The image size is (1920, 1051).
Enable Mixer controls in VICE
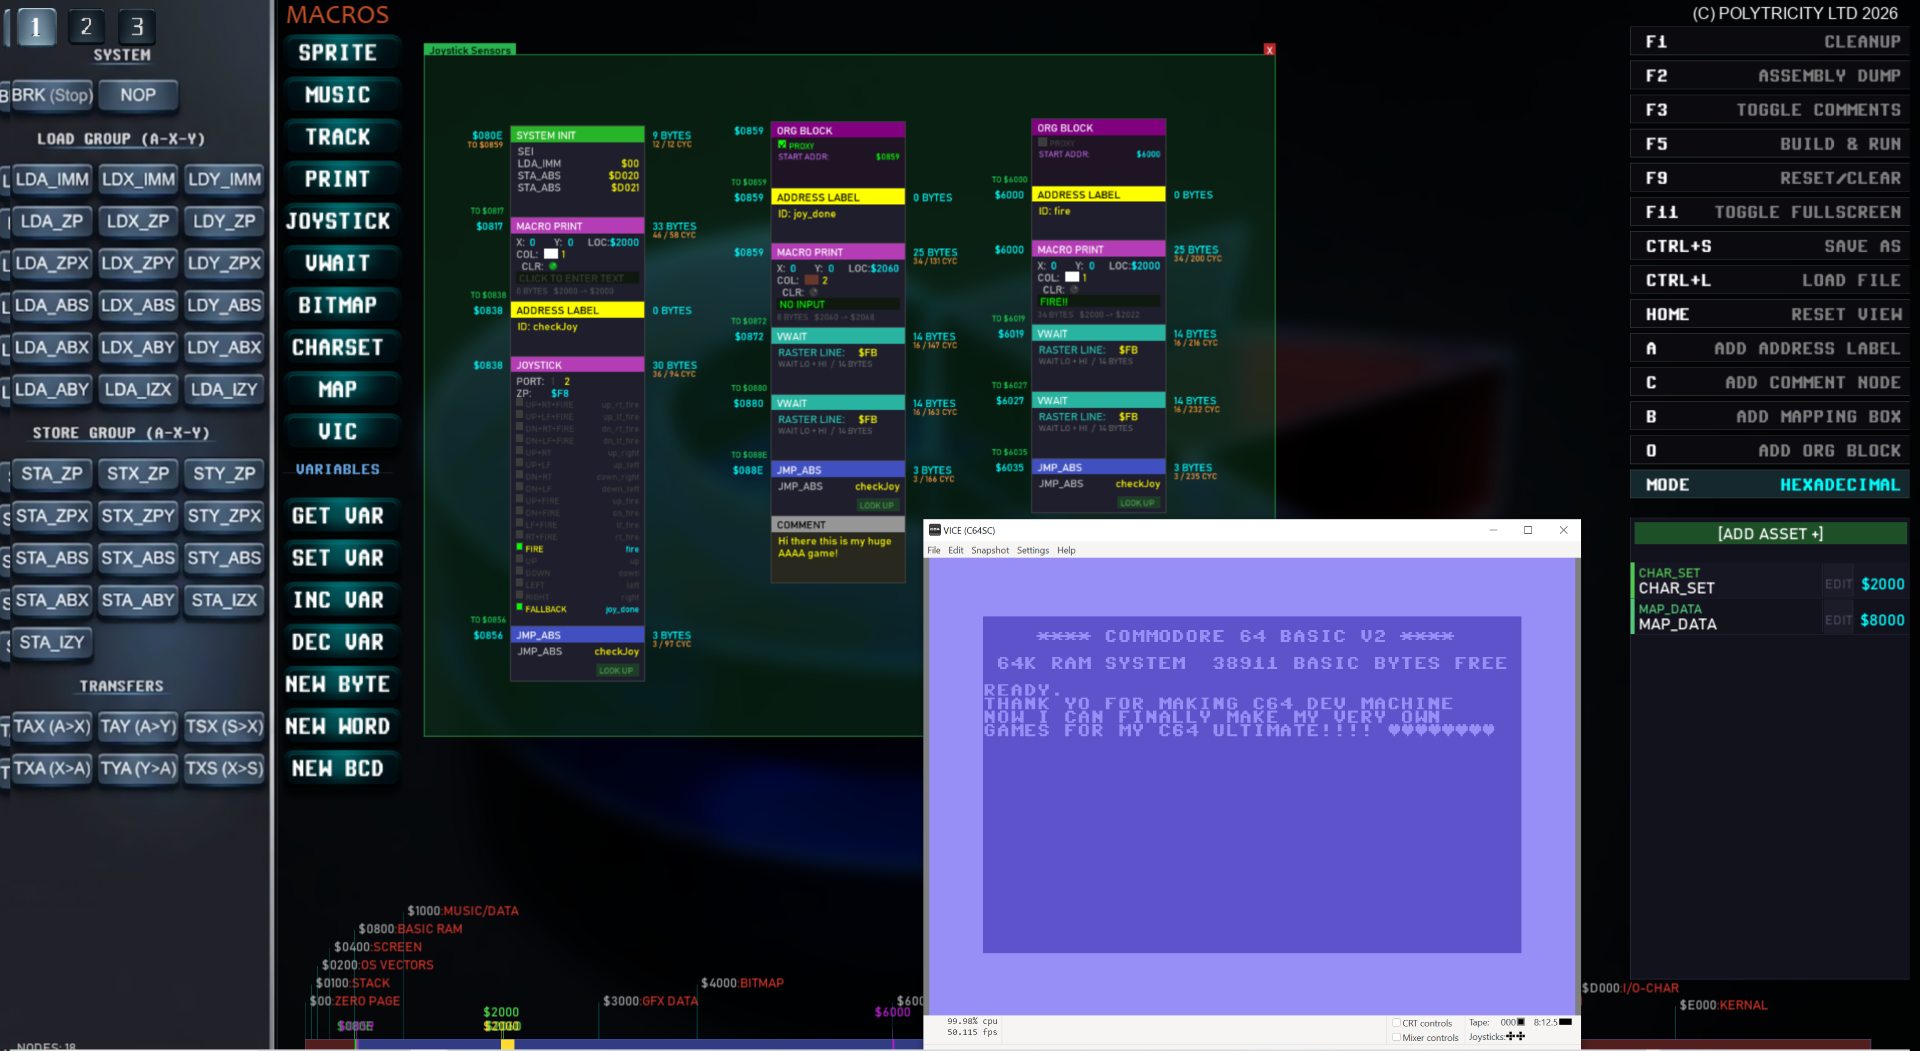[x=1396, y=1037]
